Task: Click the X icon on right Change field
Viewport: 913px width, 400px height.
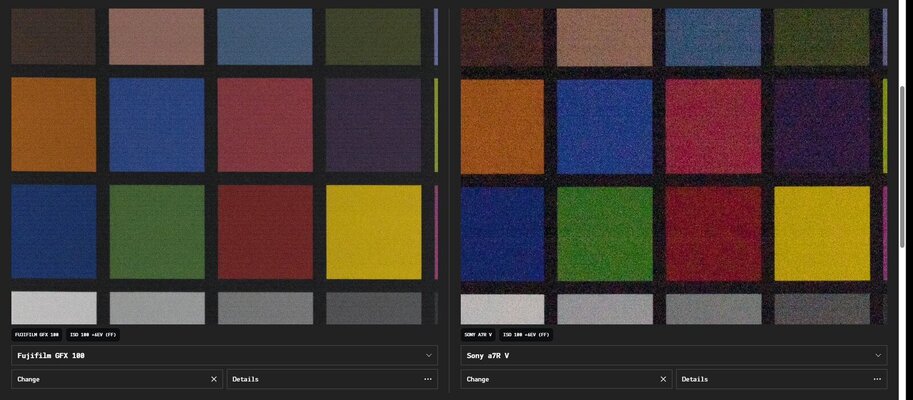Action: click(x=663, y=379)
